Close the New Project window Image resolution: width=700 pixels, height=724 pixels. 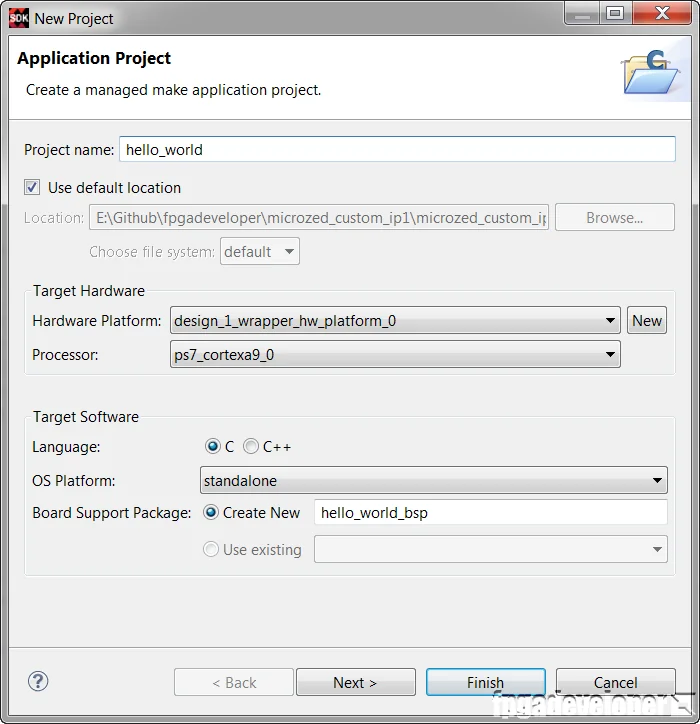(x=662, y=14)
